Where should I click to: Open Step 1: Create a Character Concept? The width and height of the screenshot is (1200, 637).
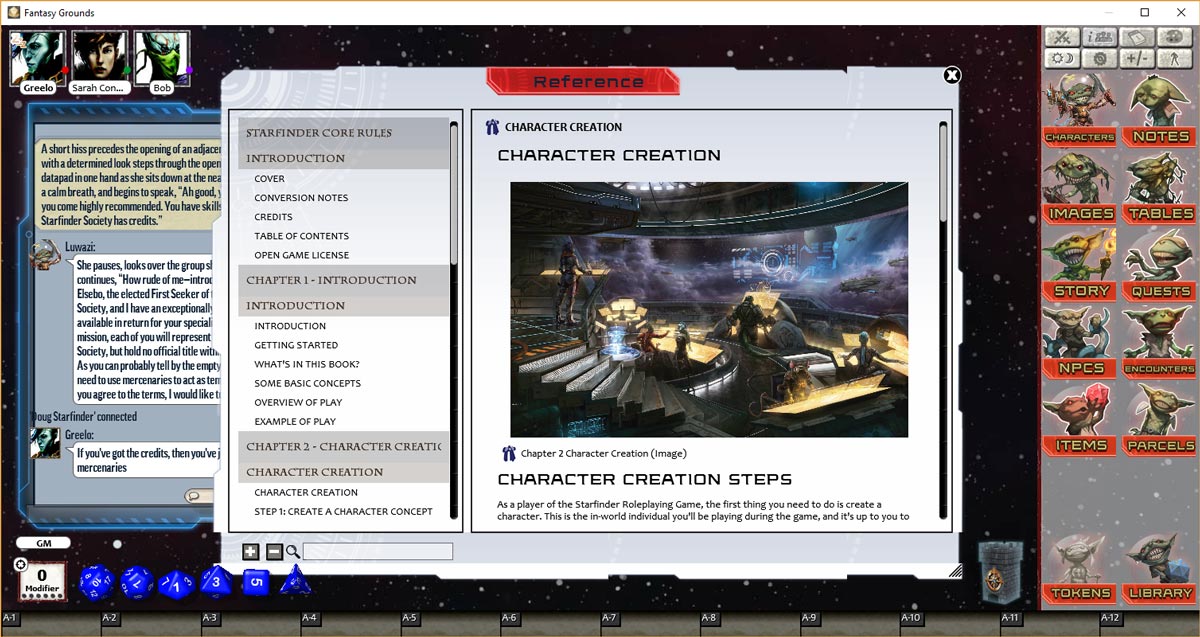pos(343,511)
